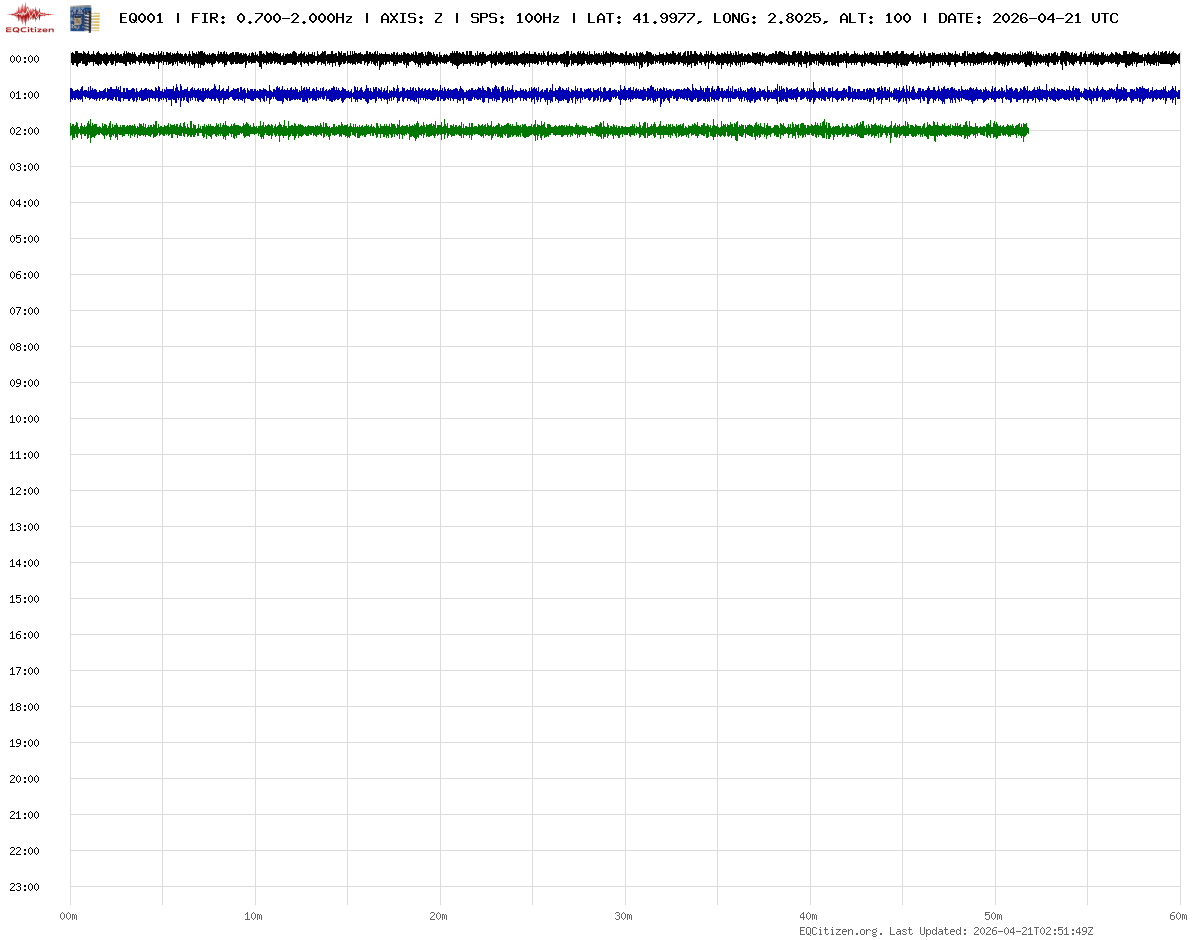Select the 00:00 hour label
Viewport: 1200px width, 940px height.
tap(24, 59)
